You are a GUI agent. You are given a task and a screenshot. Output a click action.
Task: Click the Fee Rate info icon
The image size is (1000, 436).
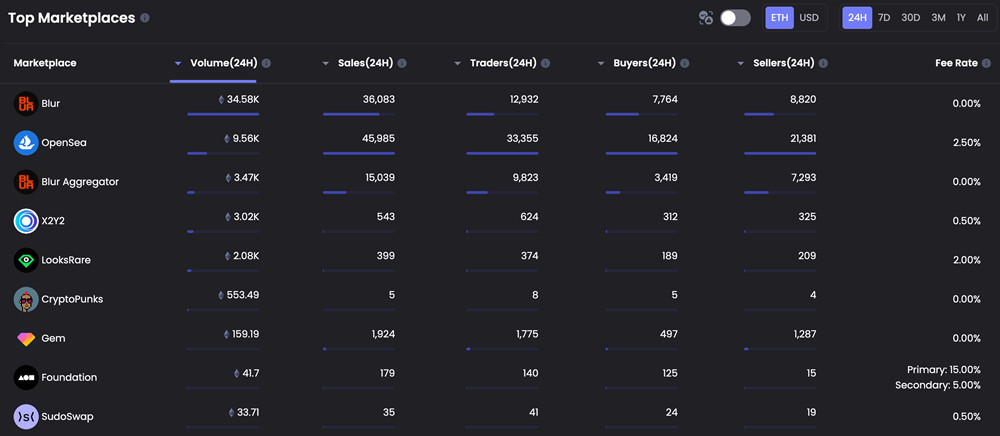tap(987, 63)
